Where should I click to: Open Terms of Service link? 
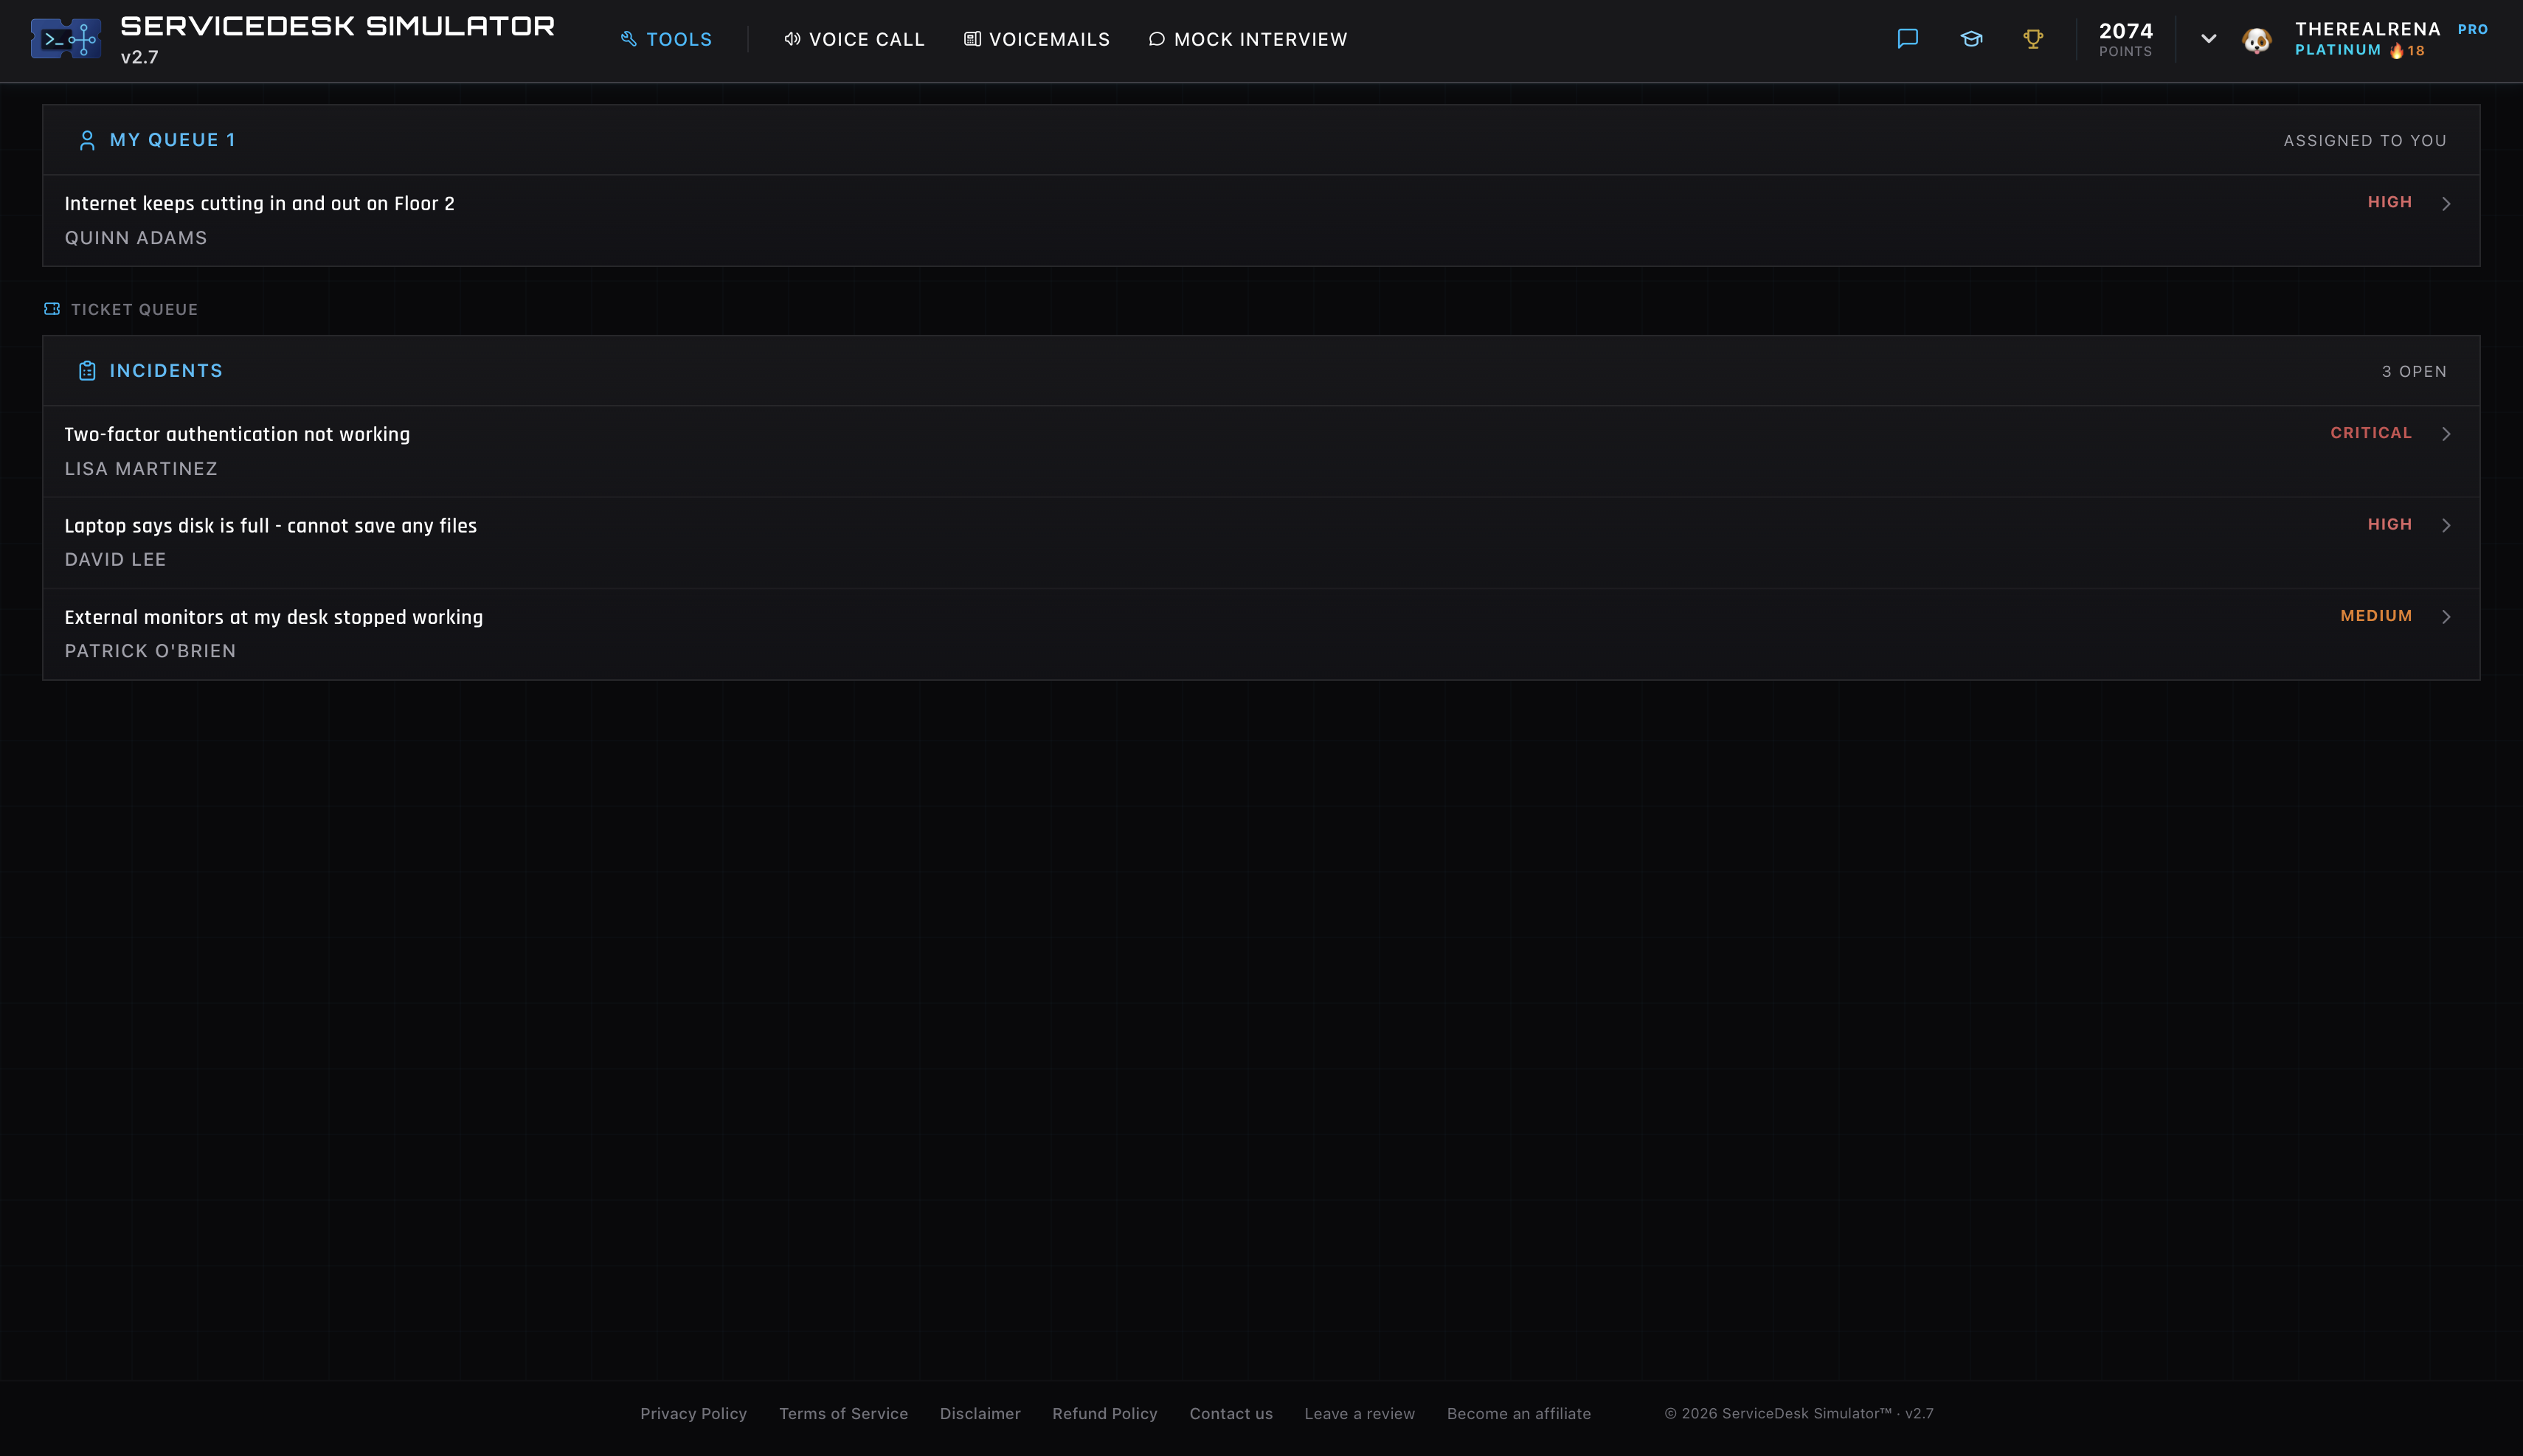coord(843,1413)
